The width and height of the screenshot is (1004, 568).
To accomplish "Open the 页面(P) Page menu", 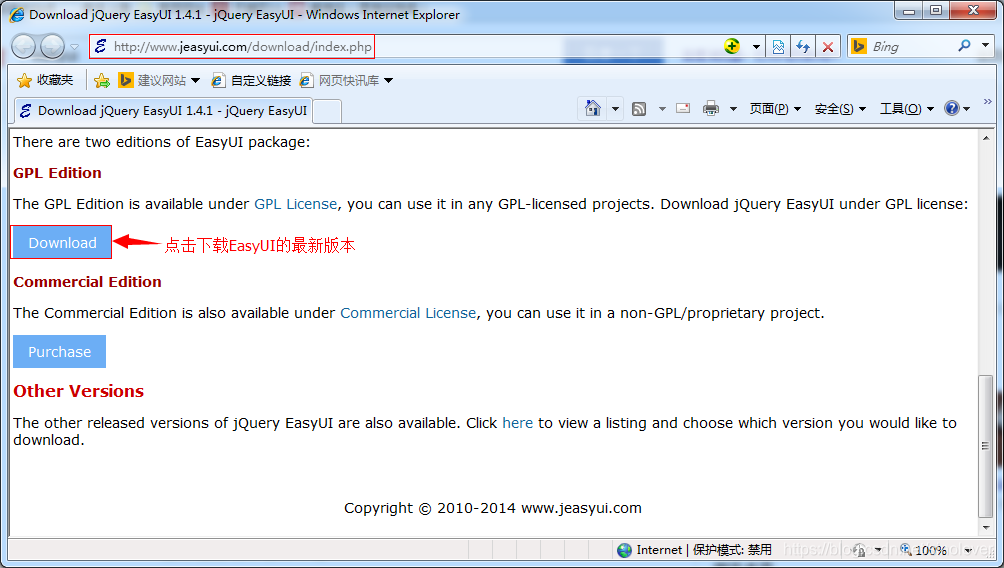I will coord(775,109).
